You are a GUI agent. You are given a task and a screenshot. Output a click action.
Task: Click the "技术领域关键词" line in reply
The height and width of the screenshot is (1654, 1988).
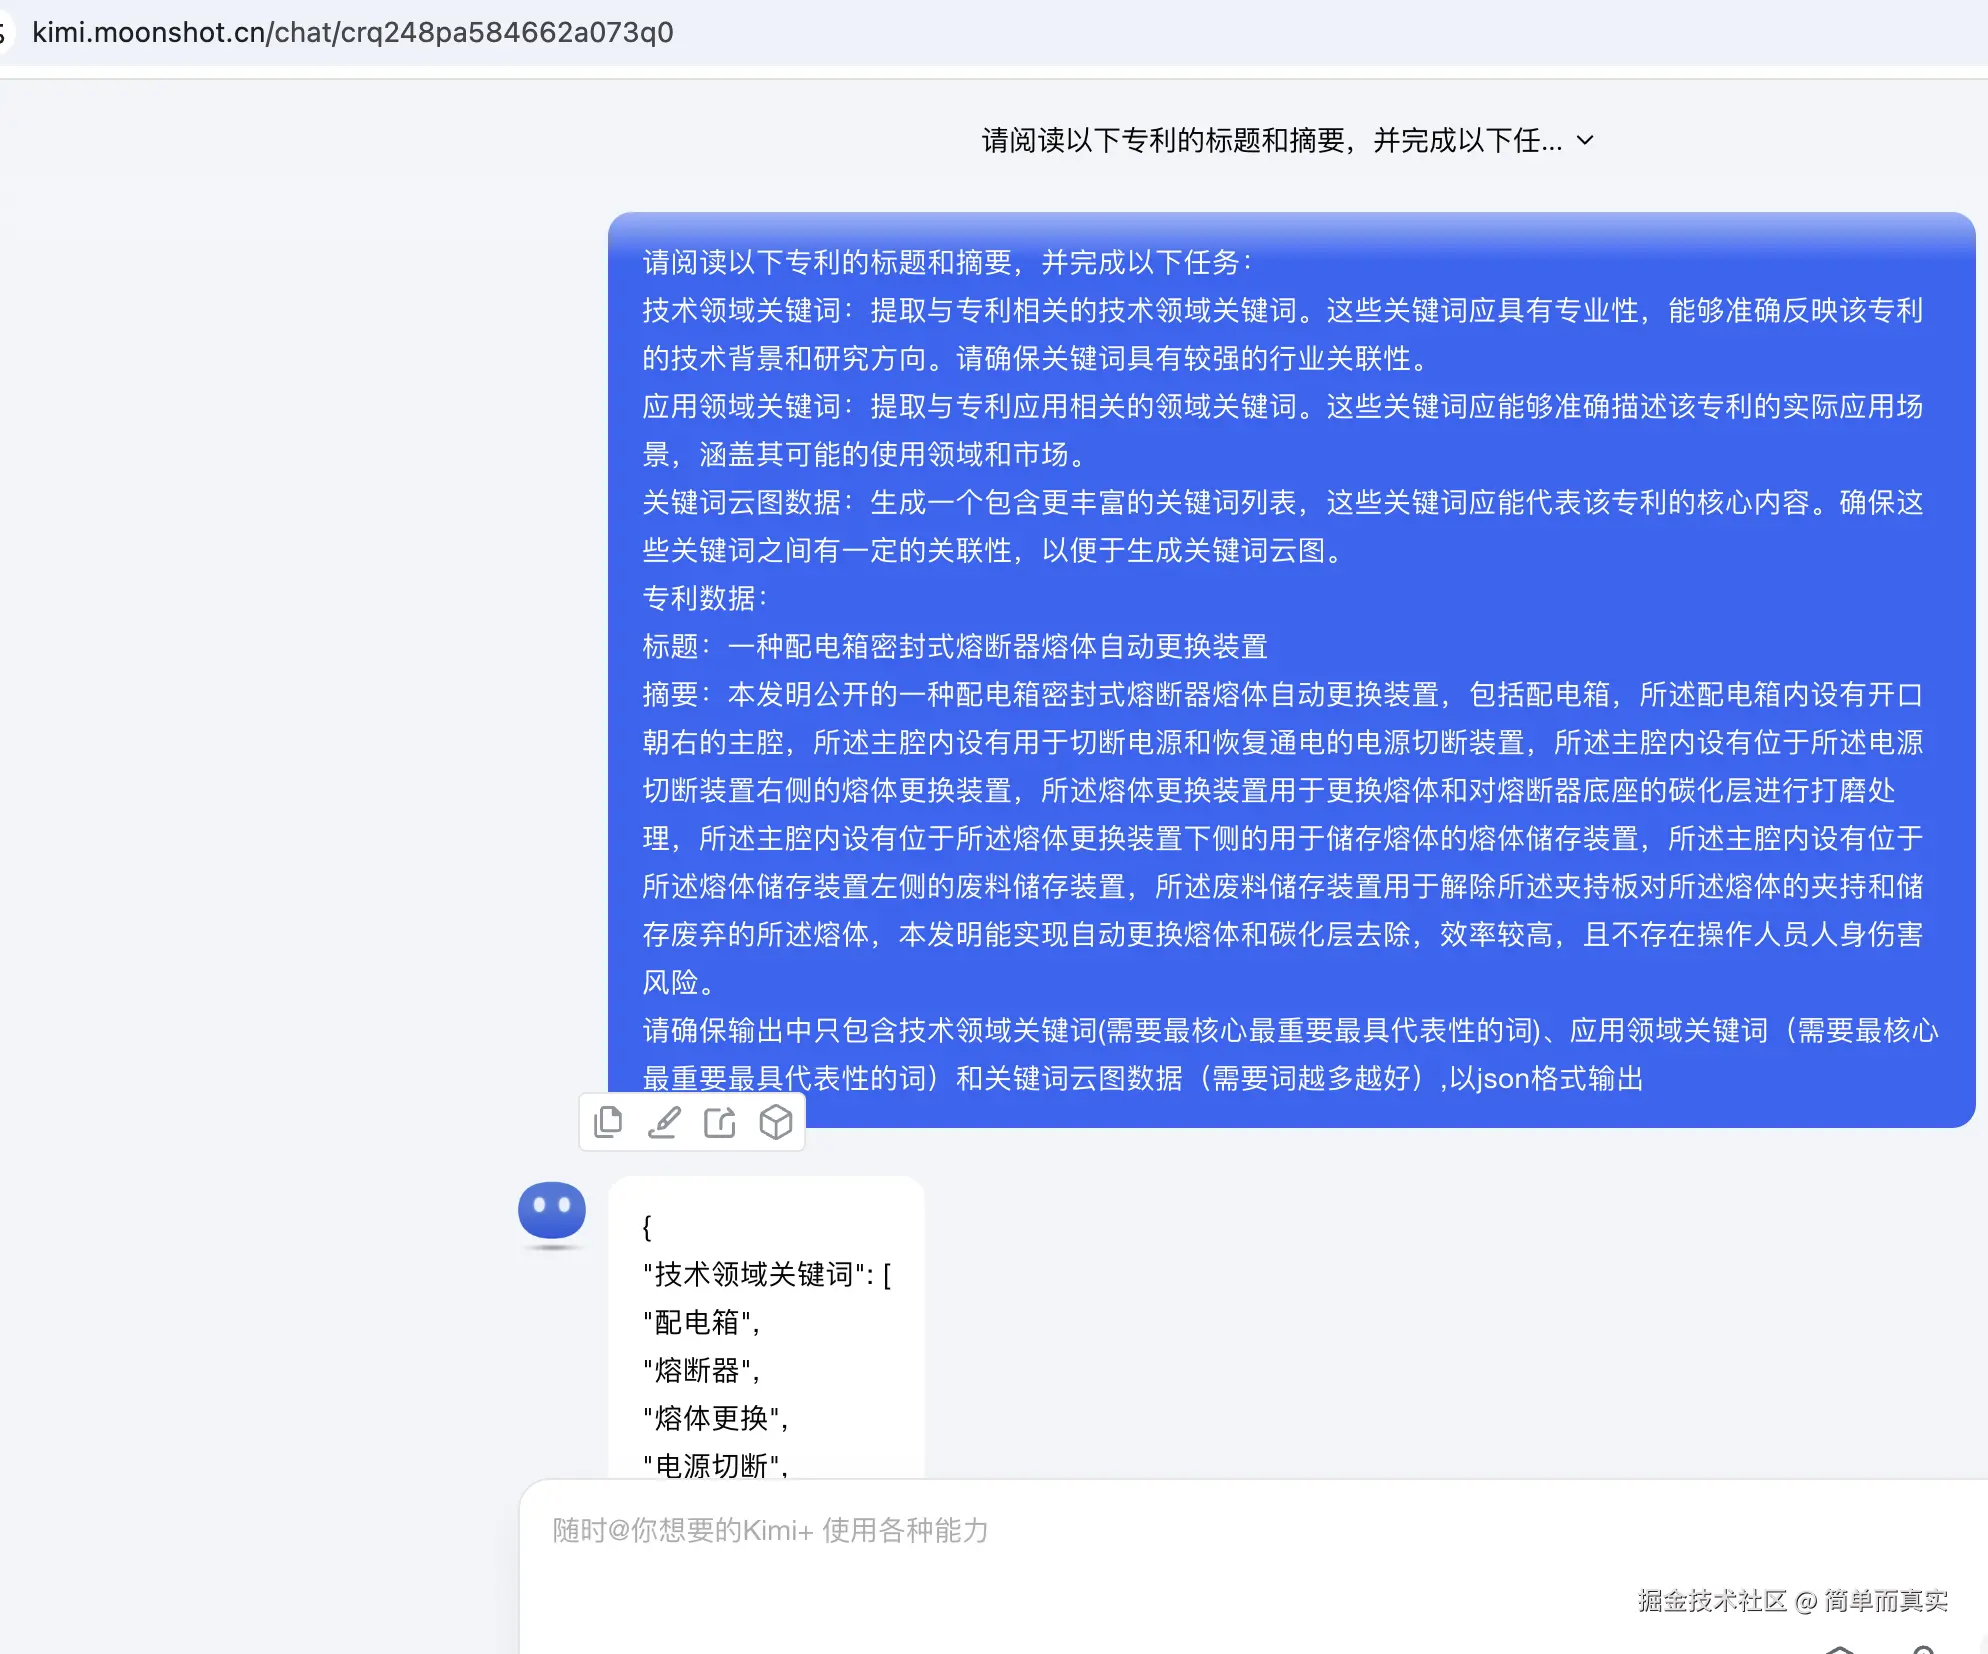point(766,1274)
